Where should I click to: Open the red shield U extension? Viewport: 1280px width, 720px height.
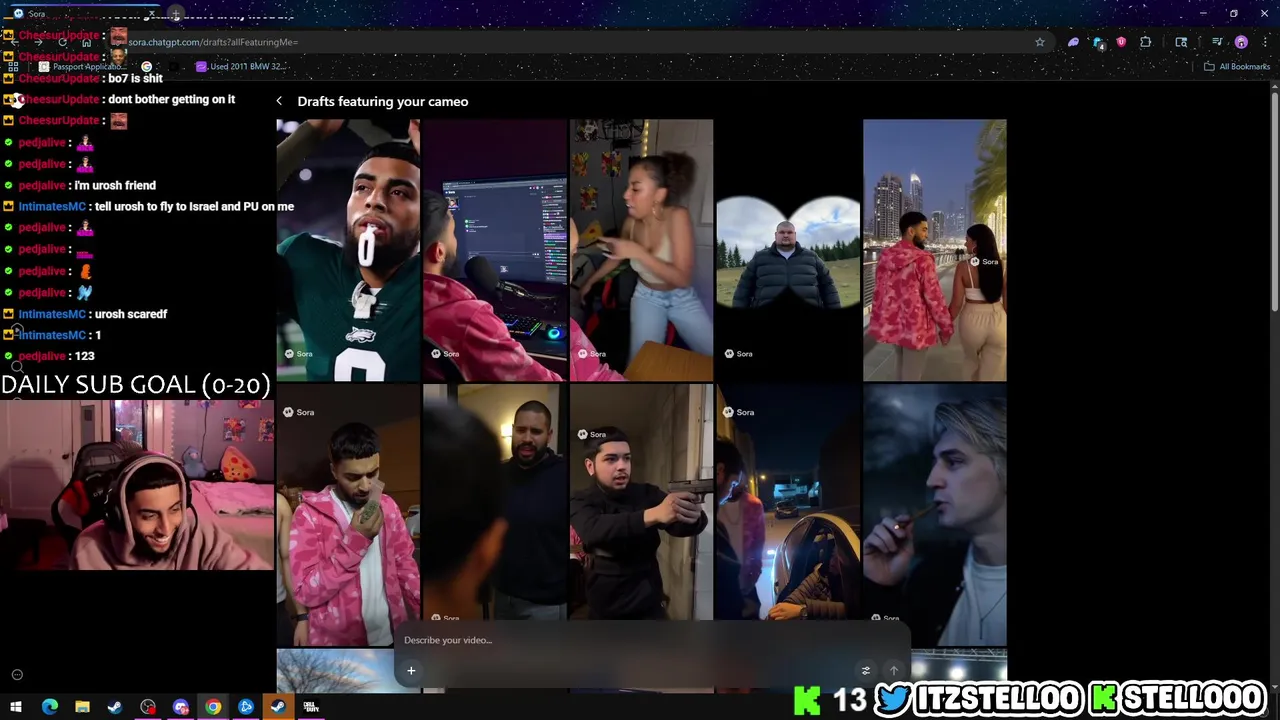pyautogui.click(x=1121, y=42)
